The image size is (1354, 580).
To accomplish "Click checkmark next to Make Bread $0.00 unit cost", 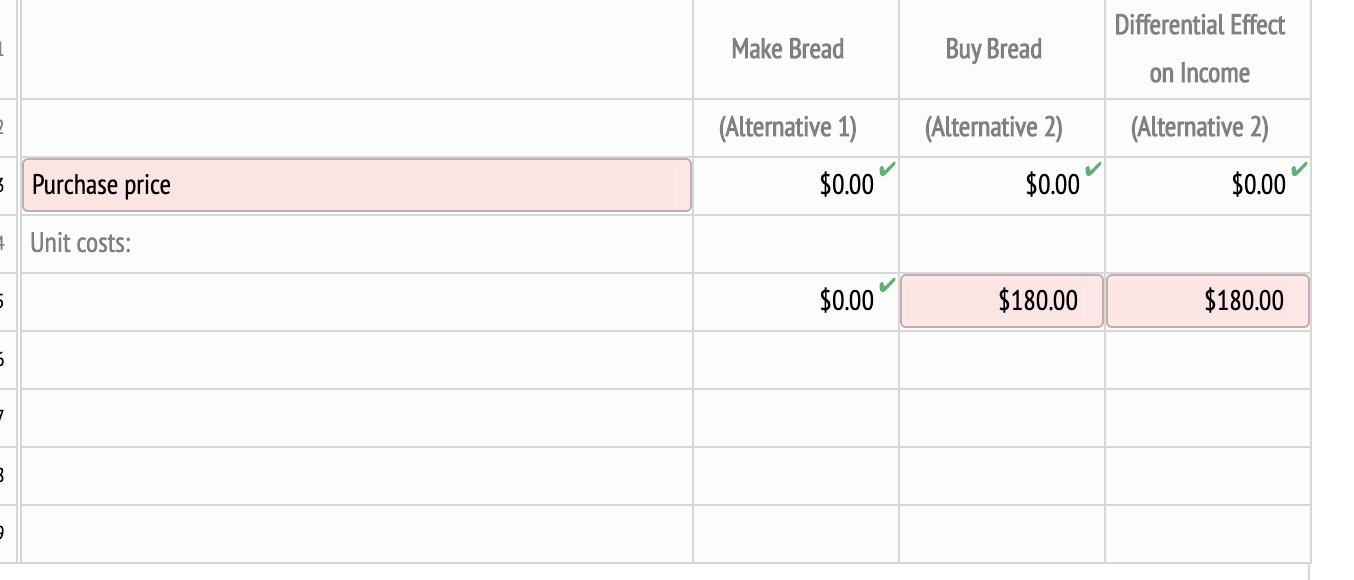I will 884,287.
